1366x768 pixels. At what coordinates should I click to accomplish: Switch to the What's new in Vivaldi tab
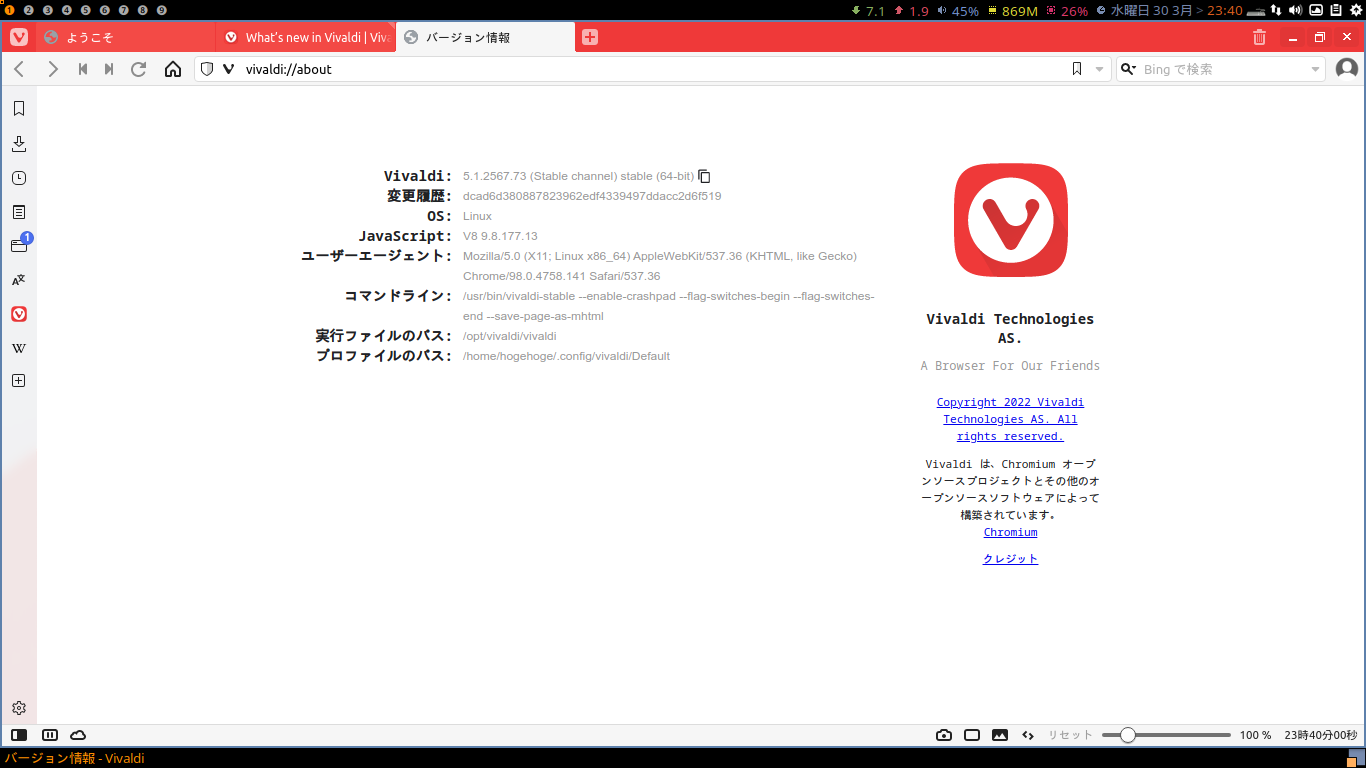[306, 37]
